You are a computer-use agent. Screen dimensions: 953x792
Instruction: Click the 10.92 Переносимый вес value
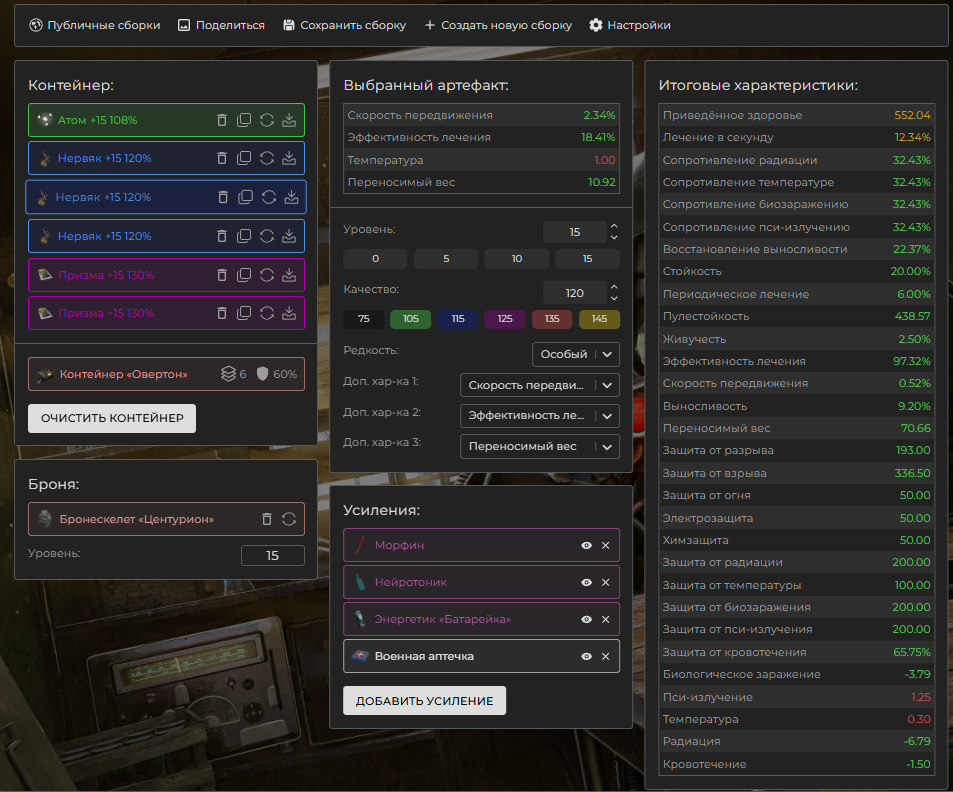602,182
